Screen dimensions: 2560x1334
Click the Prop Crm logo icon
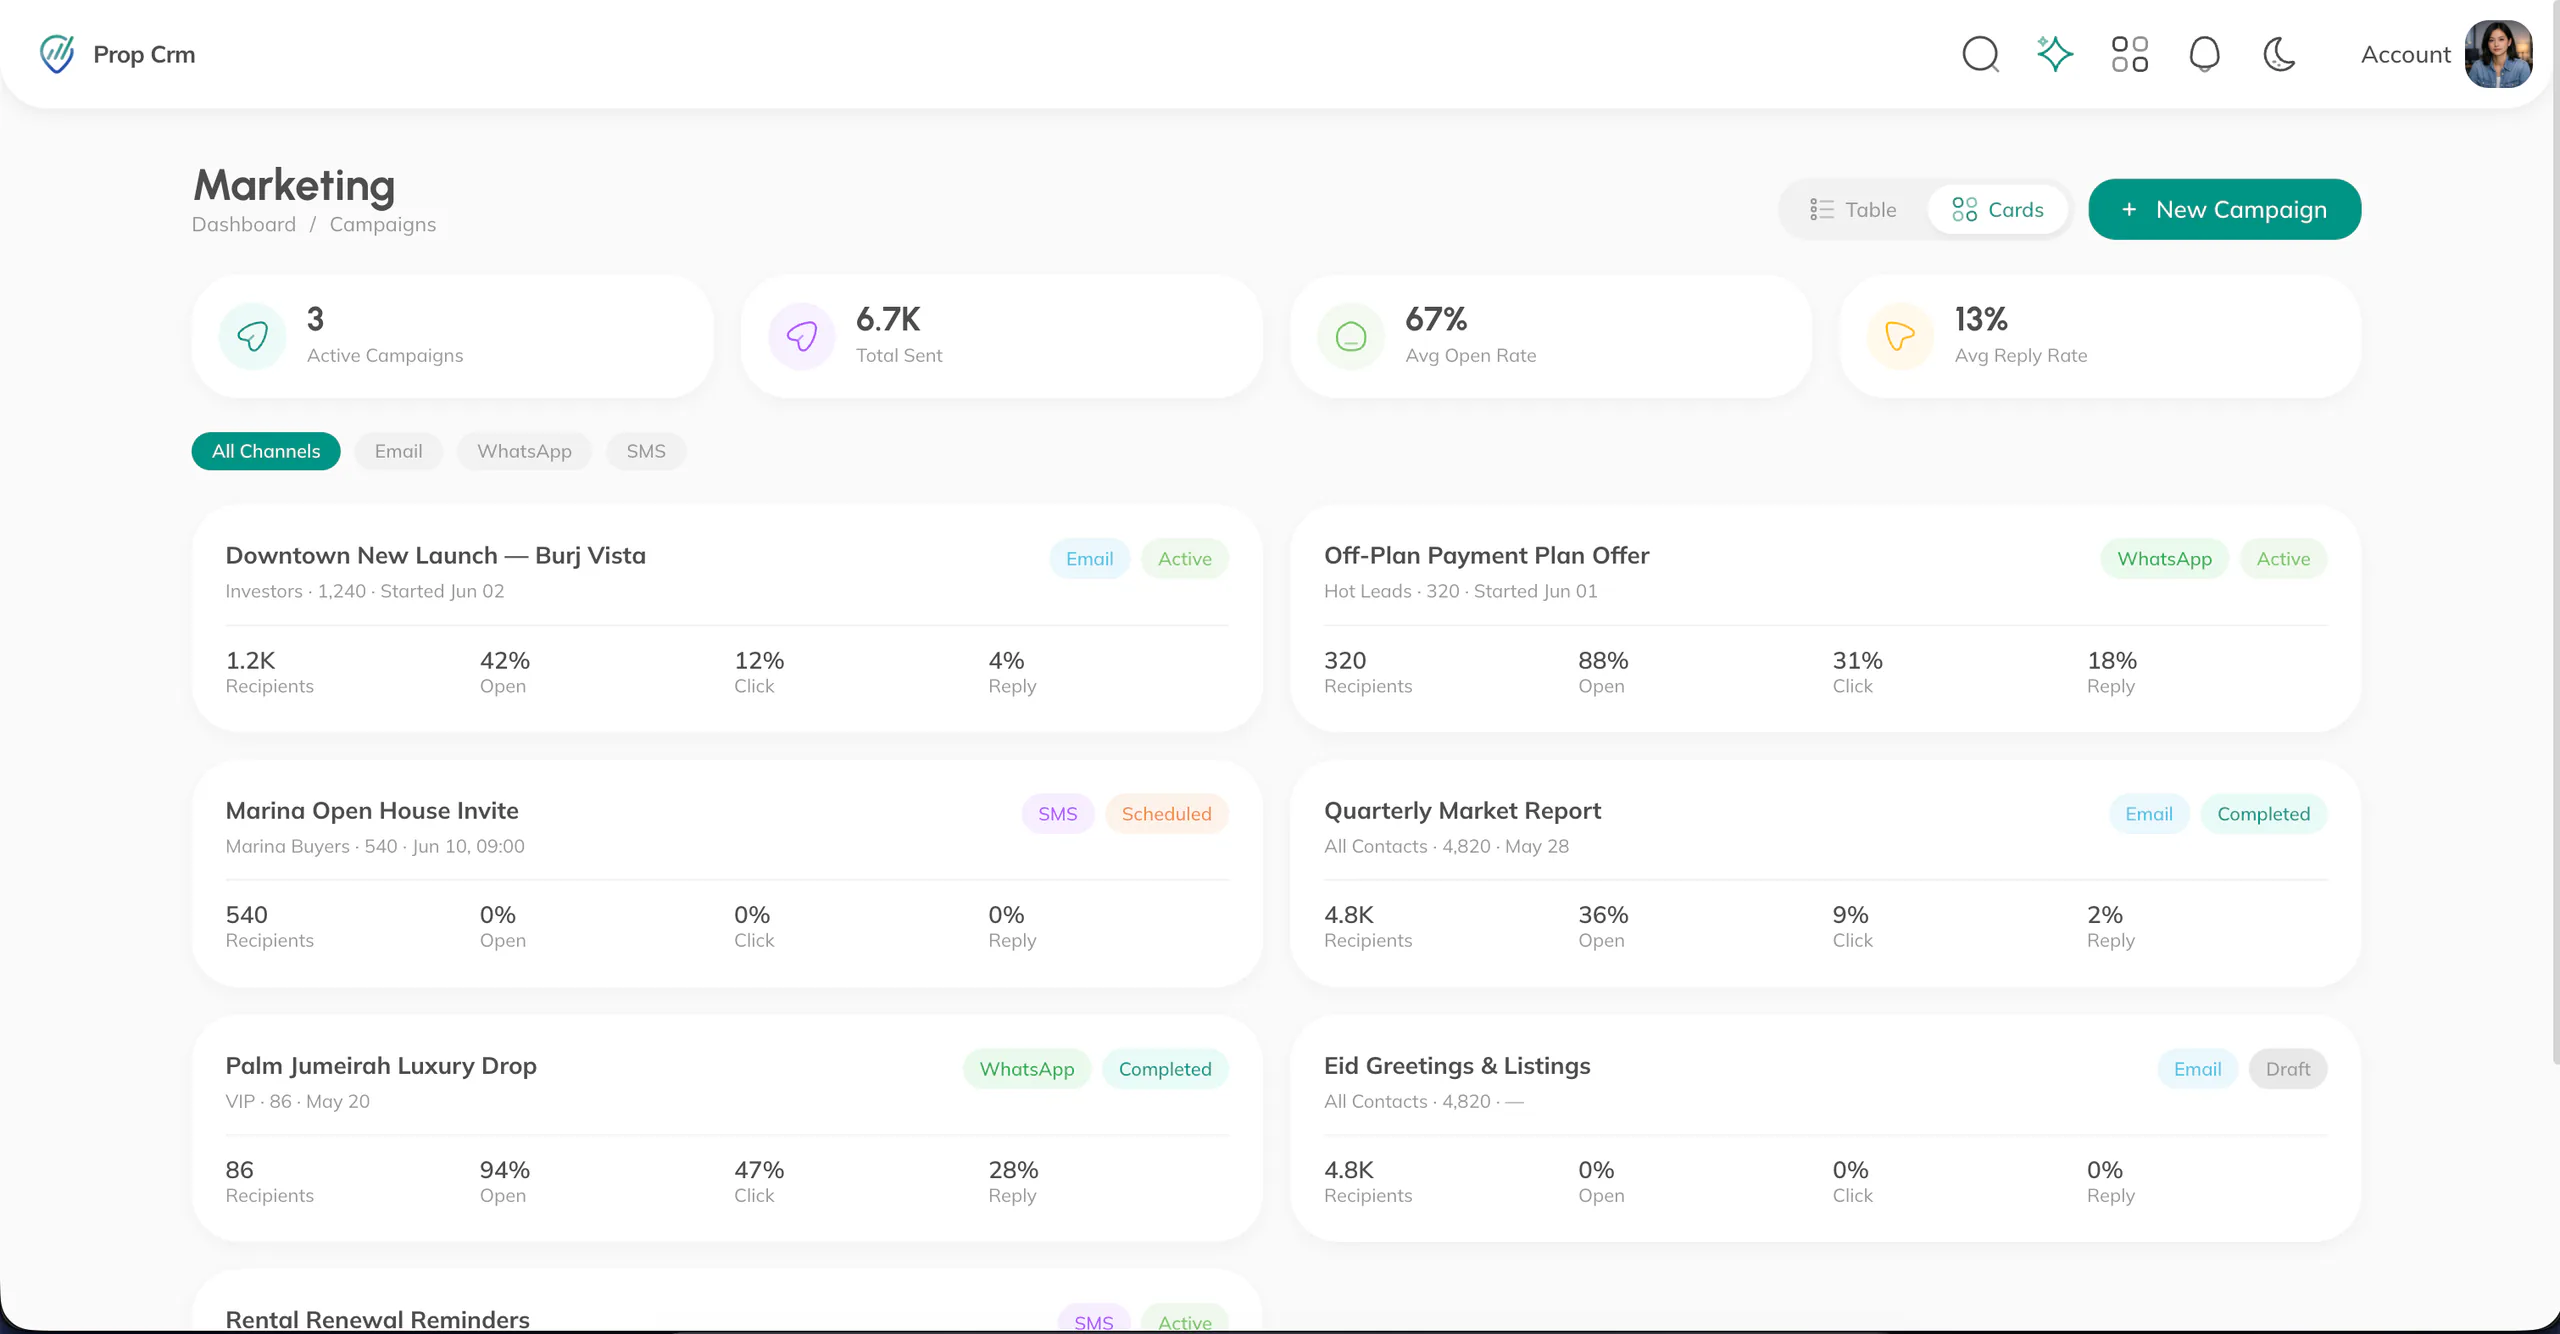point(57,54)
